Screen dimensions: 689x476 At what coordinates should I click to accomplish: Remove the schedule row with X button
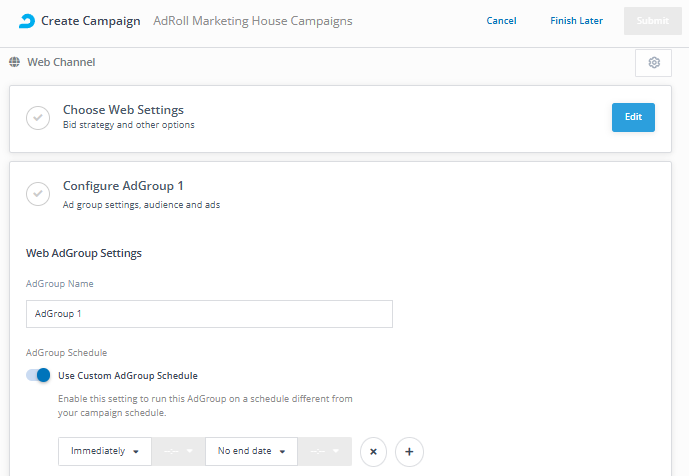click(x=373, y=451)
